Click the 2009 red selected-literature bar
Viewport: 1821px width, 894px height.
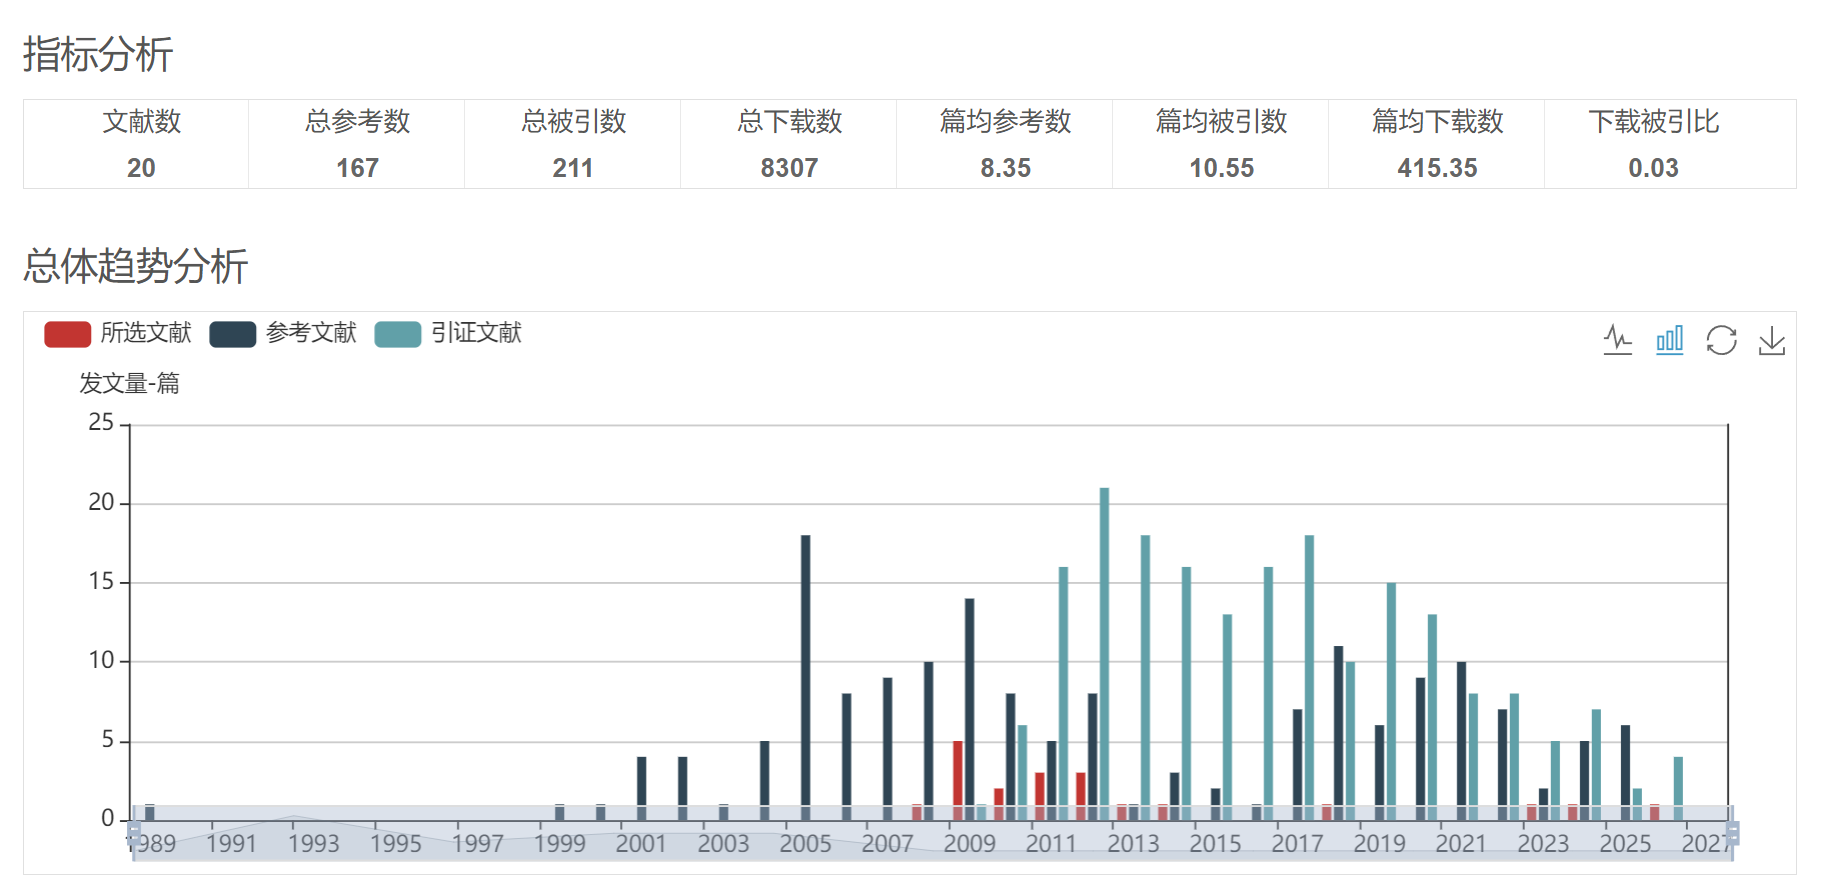[957, 781]
